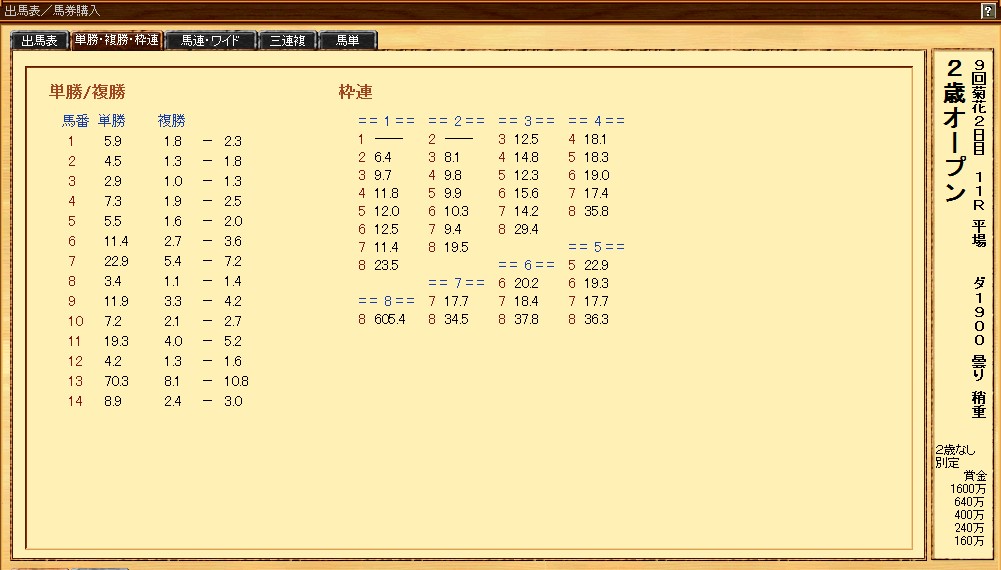The width and height of the screenshot is (1001, 570).
Task: Click the == 2 == bracket header
Action: 456,121
